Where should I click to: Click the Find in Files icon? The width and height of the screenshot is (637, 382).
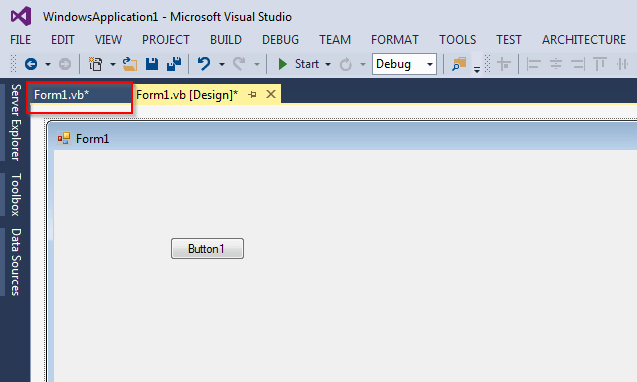pyautogui.click(x=459, y=64)
